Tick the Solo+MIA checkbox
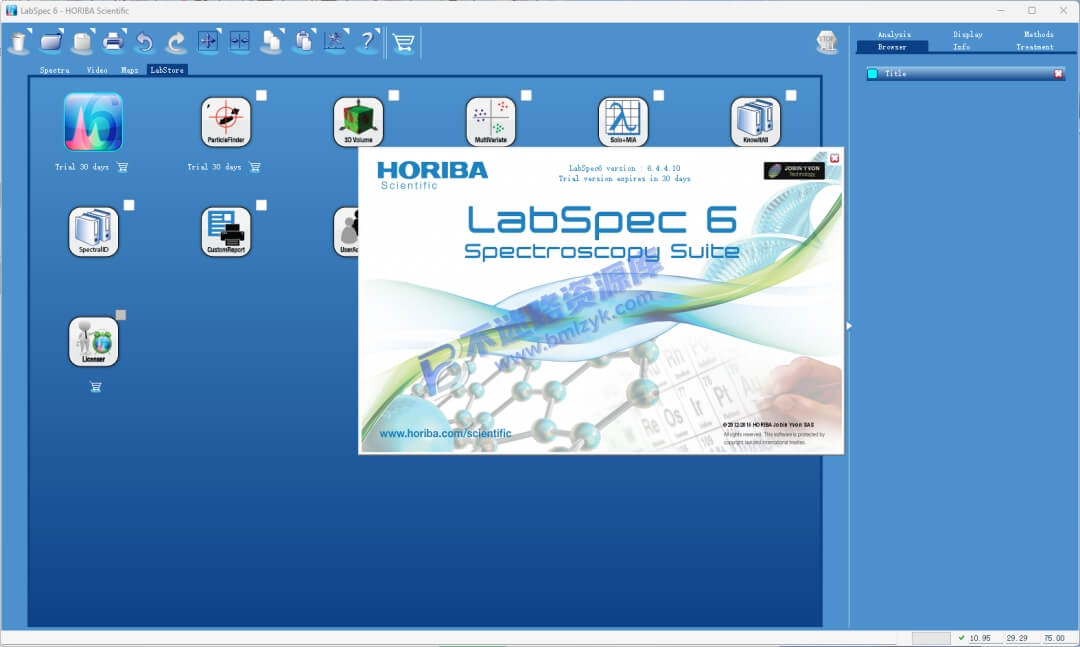Viewport: 1080px width, 647px height. [x=658, y=96]
